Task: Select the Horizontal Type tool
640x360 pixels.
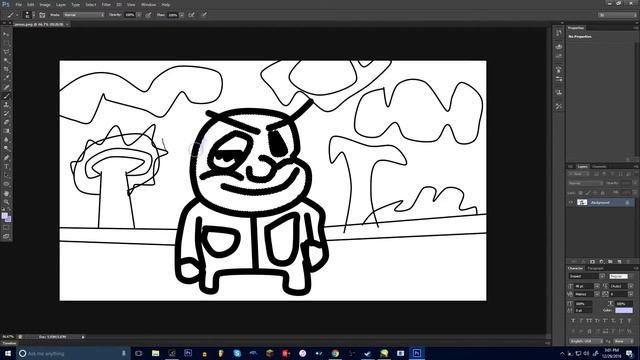Action: tap(6, 166)
